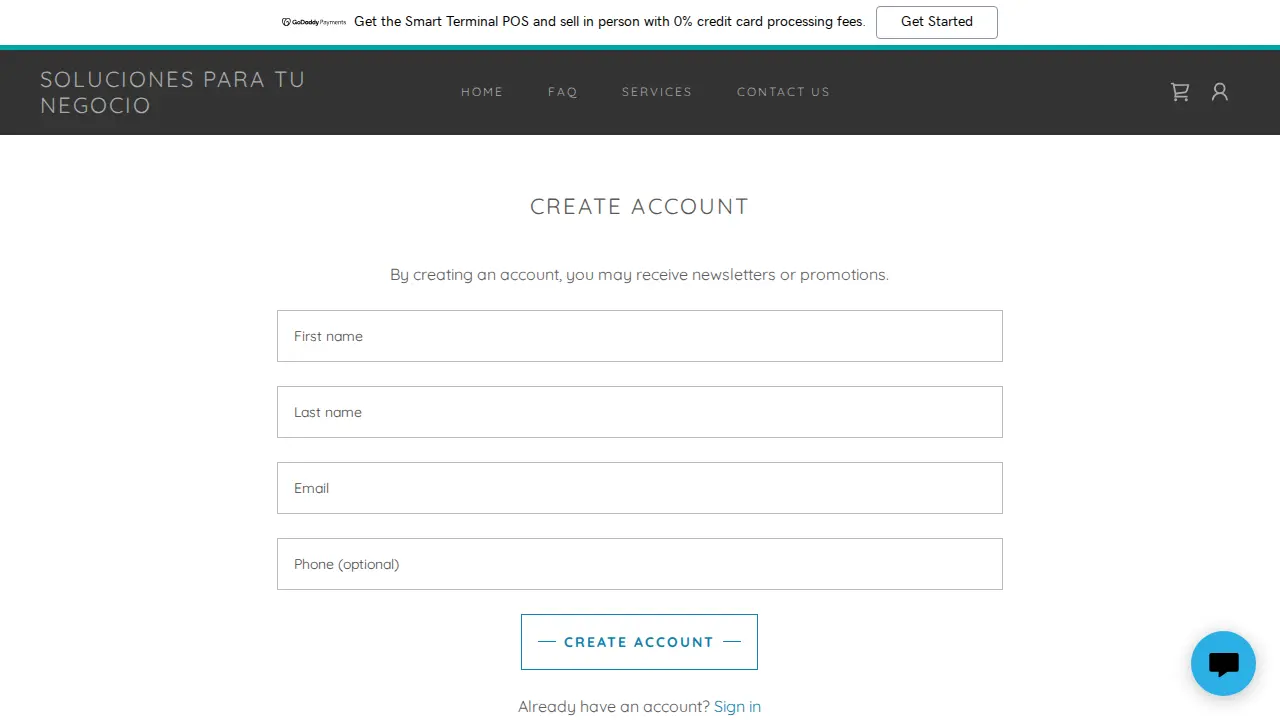Focus the First name field
This screenshot has height=720, width=1280.
tap(640, 336)
